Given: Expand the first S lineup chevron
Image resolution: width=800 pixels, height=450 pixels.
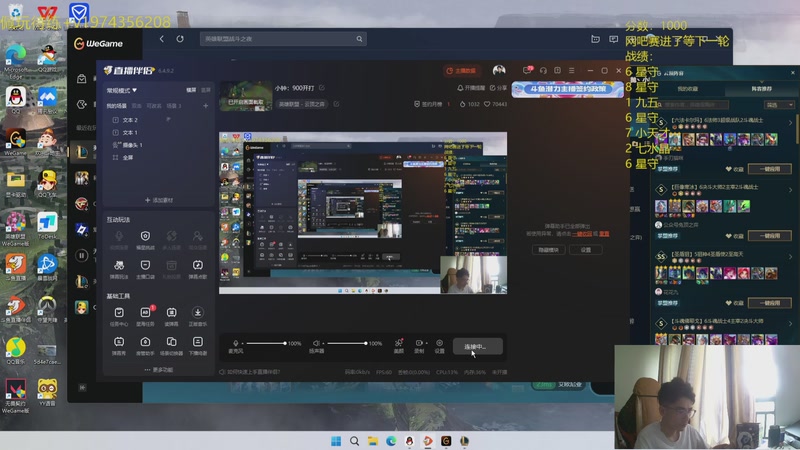Looking at the screenshot, I should coord(790,122).
